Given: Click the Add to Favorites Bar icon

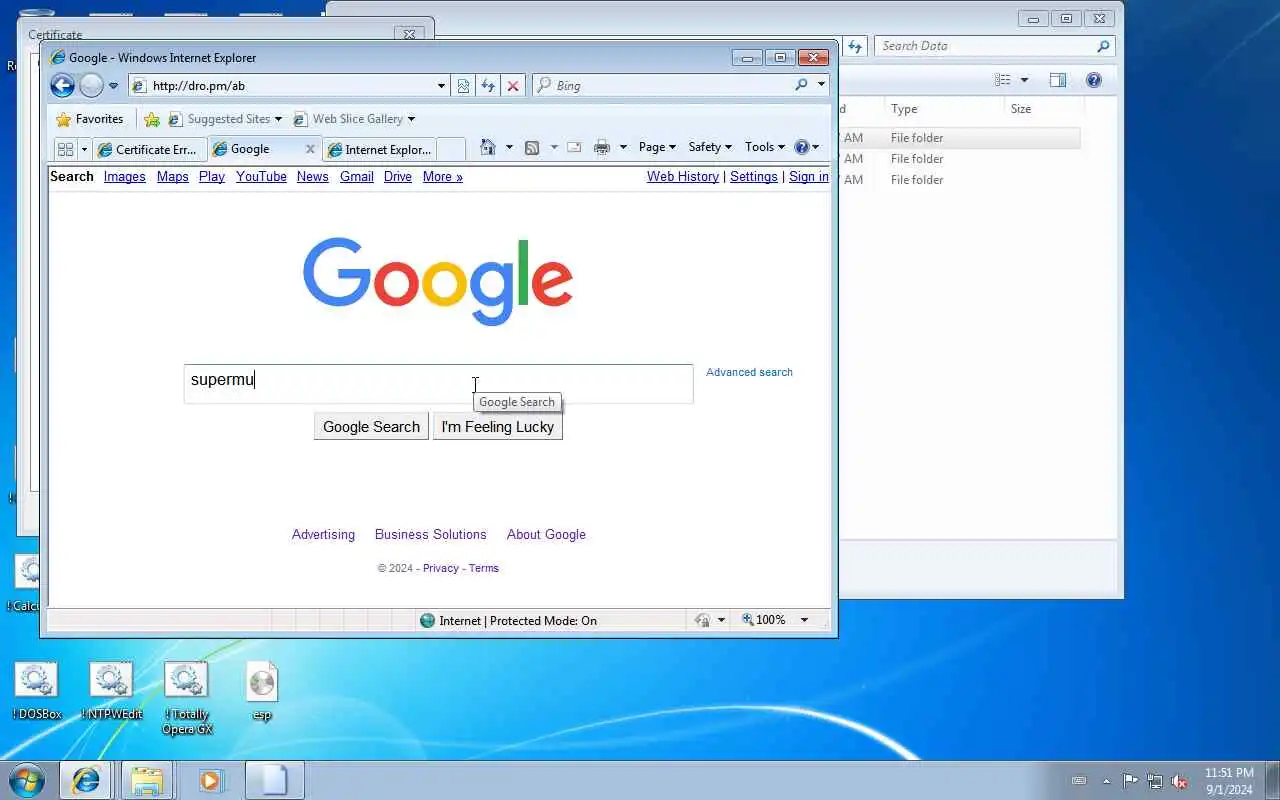Looking at the screenshot, I should [152, 119].
